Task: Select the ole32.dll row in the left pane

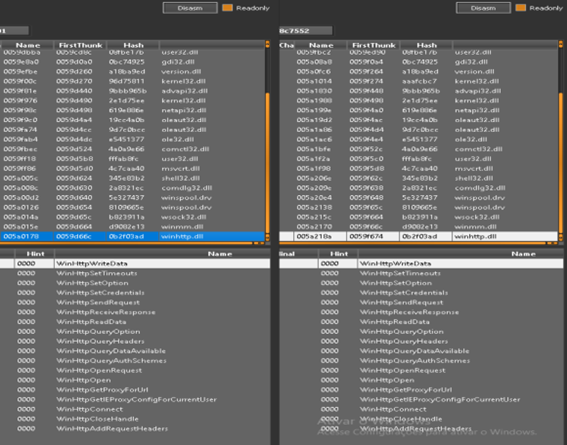Action: pos(132,140)
